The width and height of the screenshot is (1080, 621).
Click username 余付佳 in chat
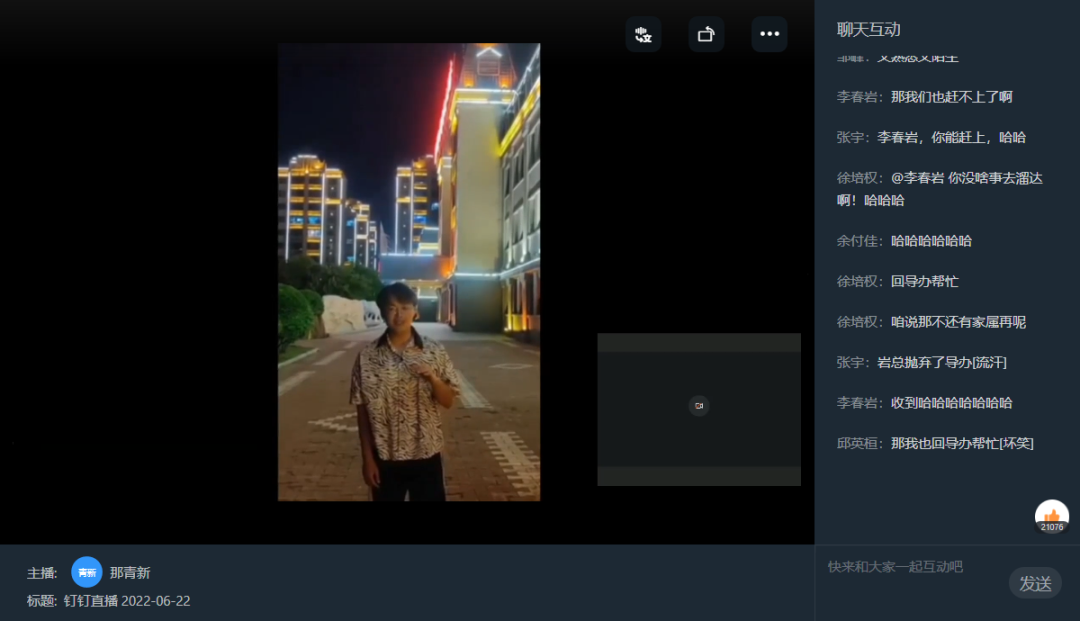point(858,240)
